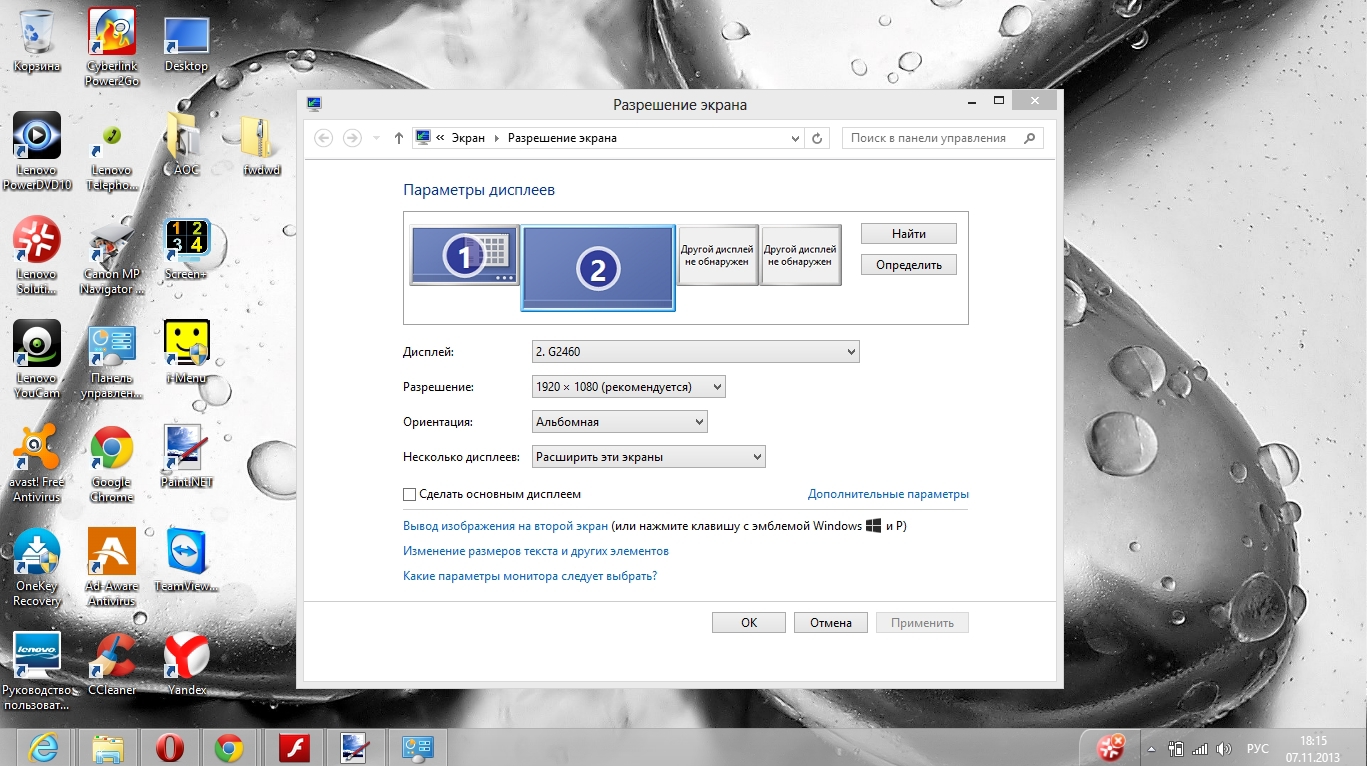
Task: Open Какие параметры монитора следует выбрать link
Action: (530, 576)
